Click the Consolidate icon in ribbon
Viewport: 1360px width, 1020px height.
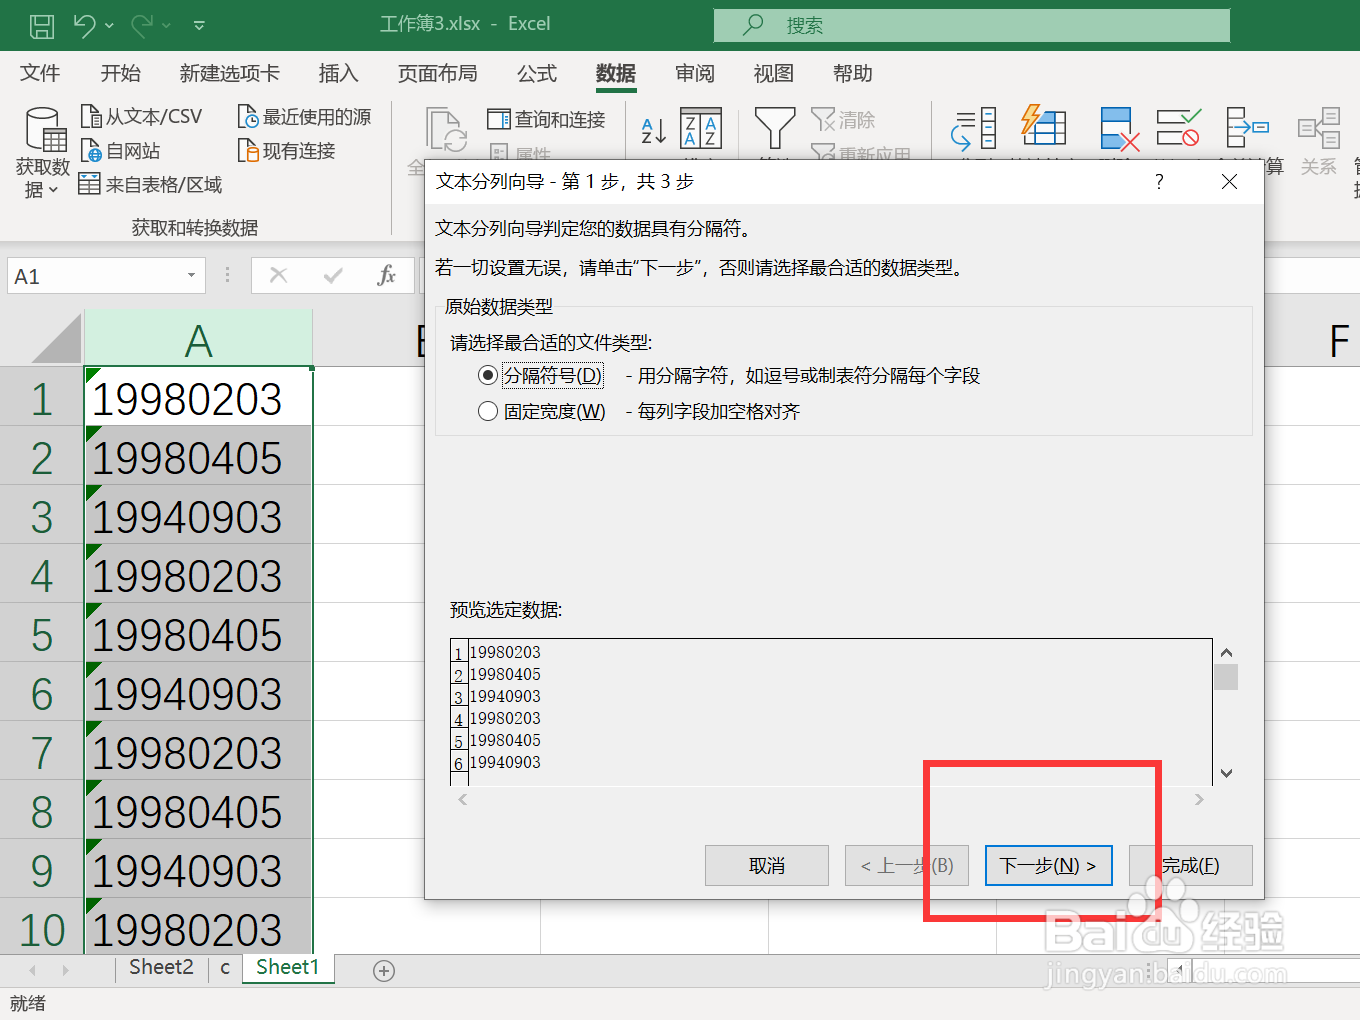(x=1247, y=128)
